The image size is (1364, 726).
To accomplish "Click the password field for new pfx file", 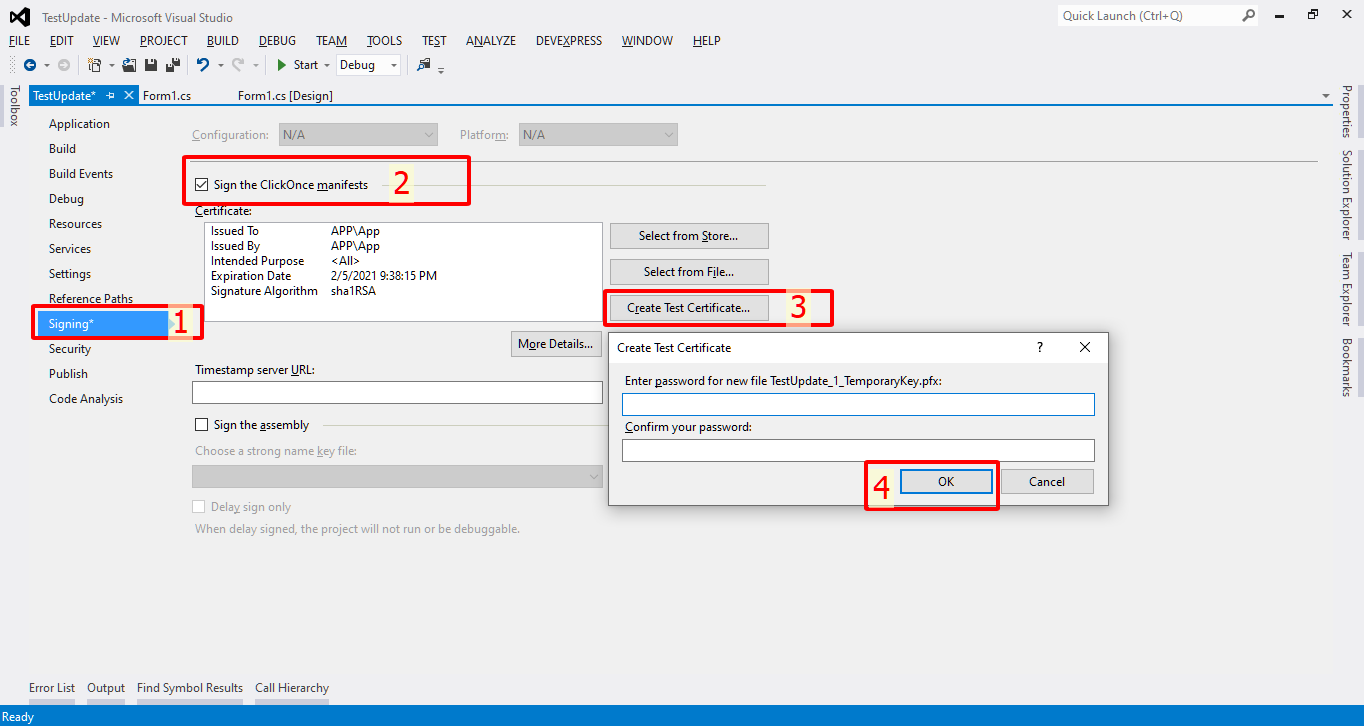I will pyautogui.click(x=858, y=404).
